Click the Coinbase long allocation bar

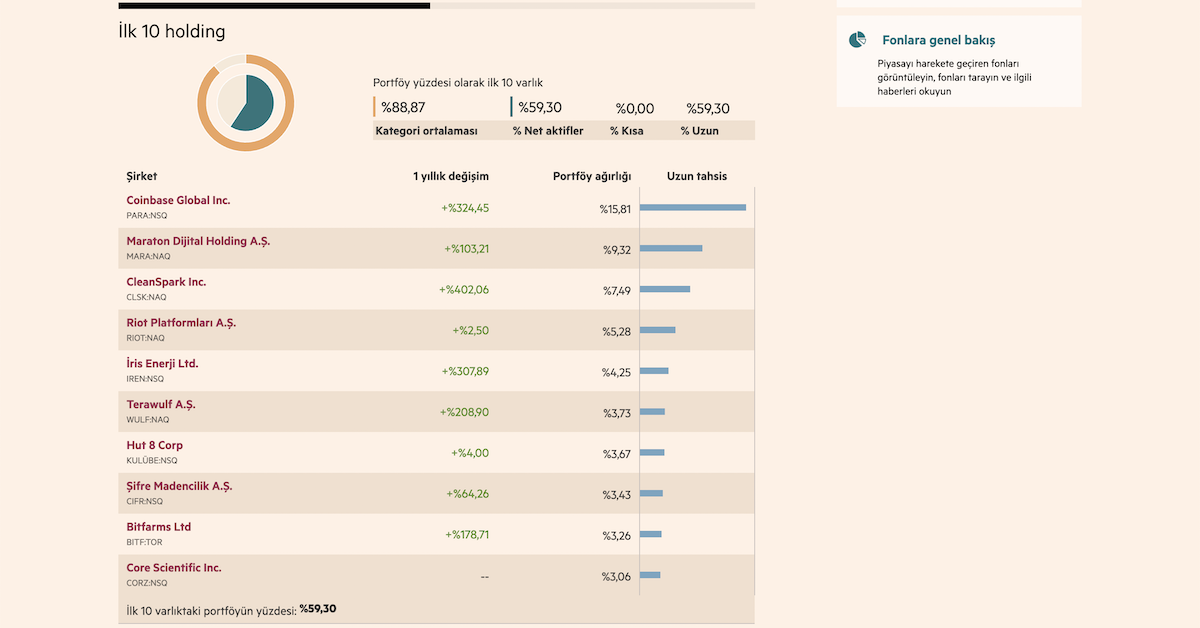[692, 208]
